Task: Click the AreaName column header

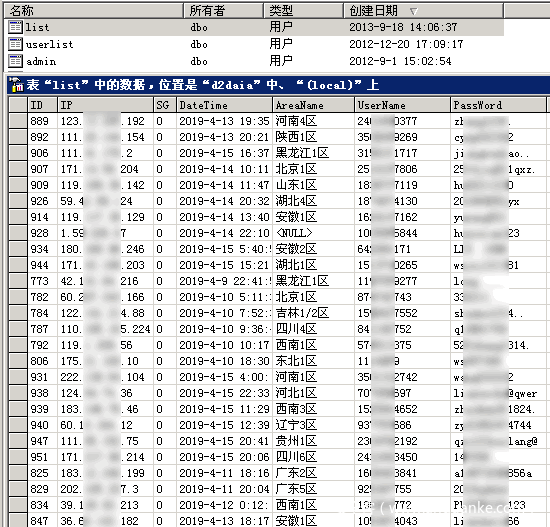Action: pos(313,105)
